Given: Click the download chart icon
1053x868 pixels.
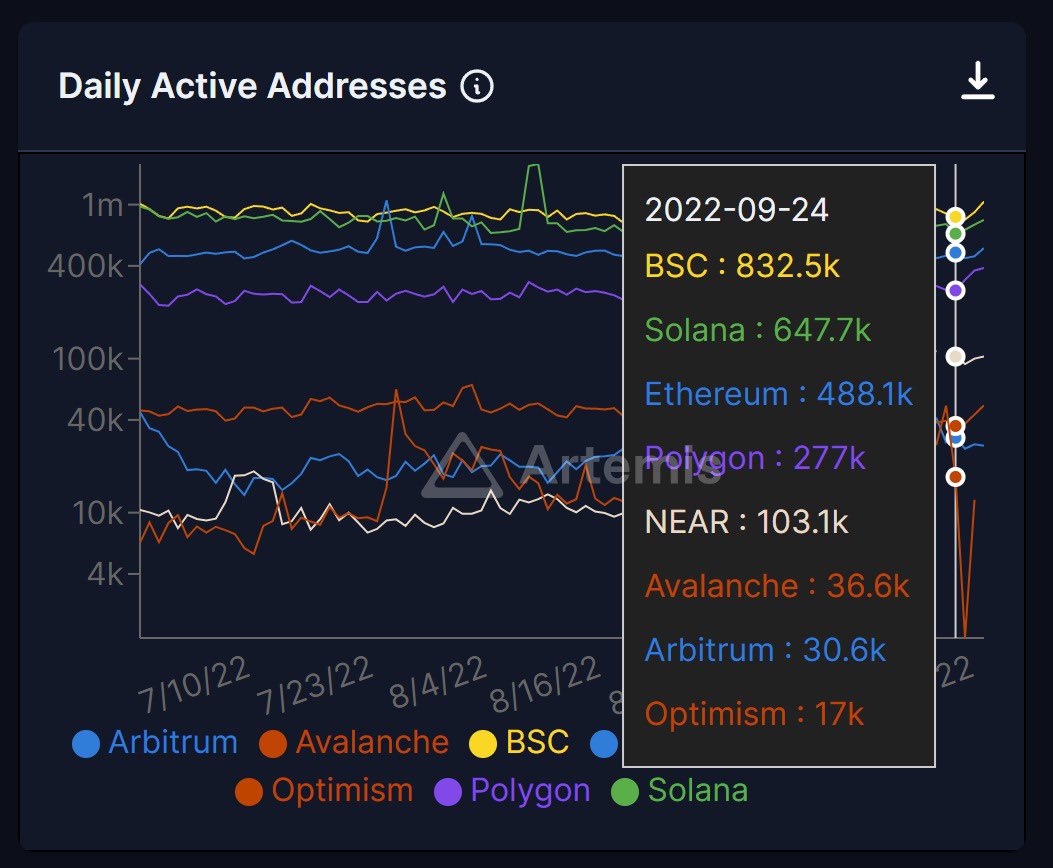Looking at the screenshot, I should [x=977, y=81].
